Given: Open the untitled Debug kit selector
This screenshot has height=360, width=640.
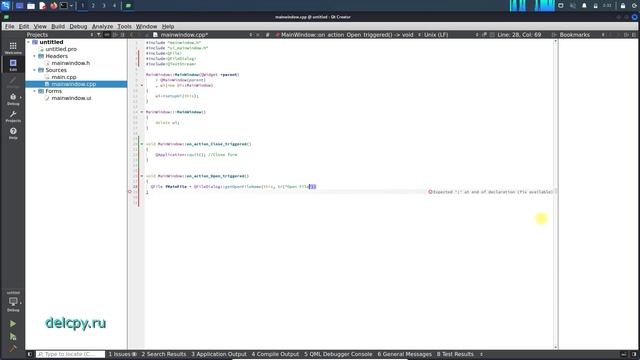Looking at the screenshot, I should point(13,302).
